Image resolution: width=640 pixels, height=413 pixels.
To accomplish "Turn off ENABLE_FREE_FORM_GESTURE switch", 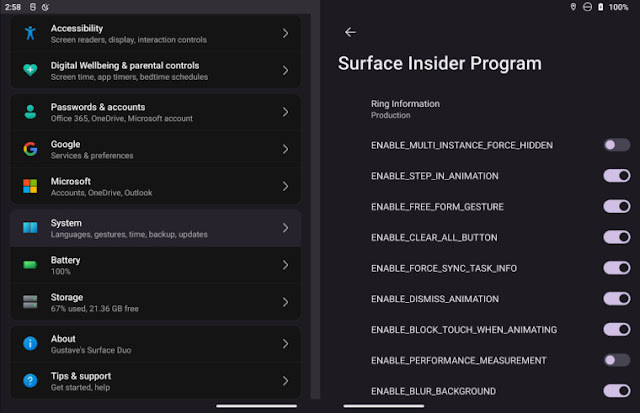I will 617,206.
